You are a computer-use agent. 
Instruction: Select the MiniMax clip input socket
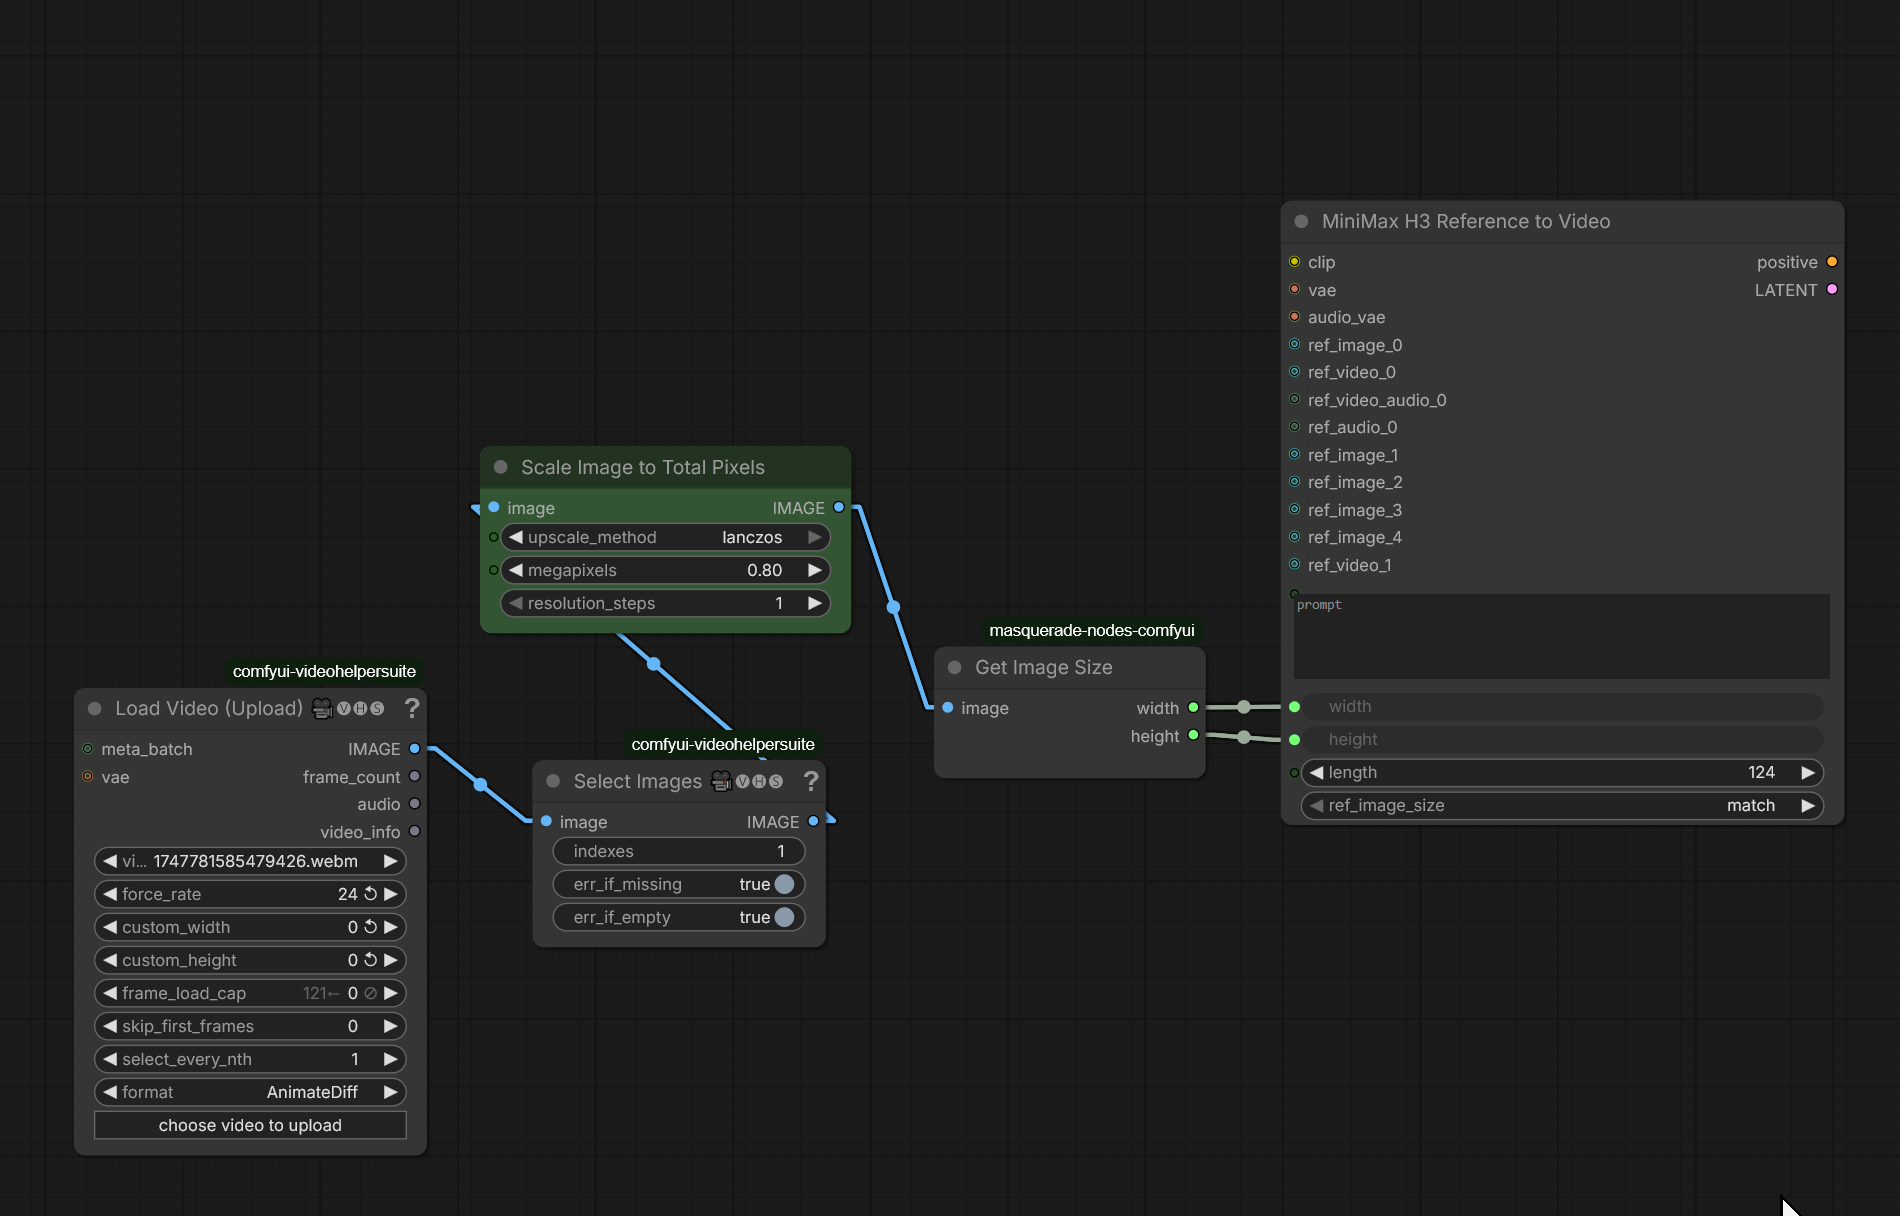[x=1295, y=262]
